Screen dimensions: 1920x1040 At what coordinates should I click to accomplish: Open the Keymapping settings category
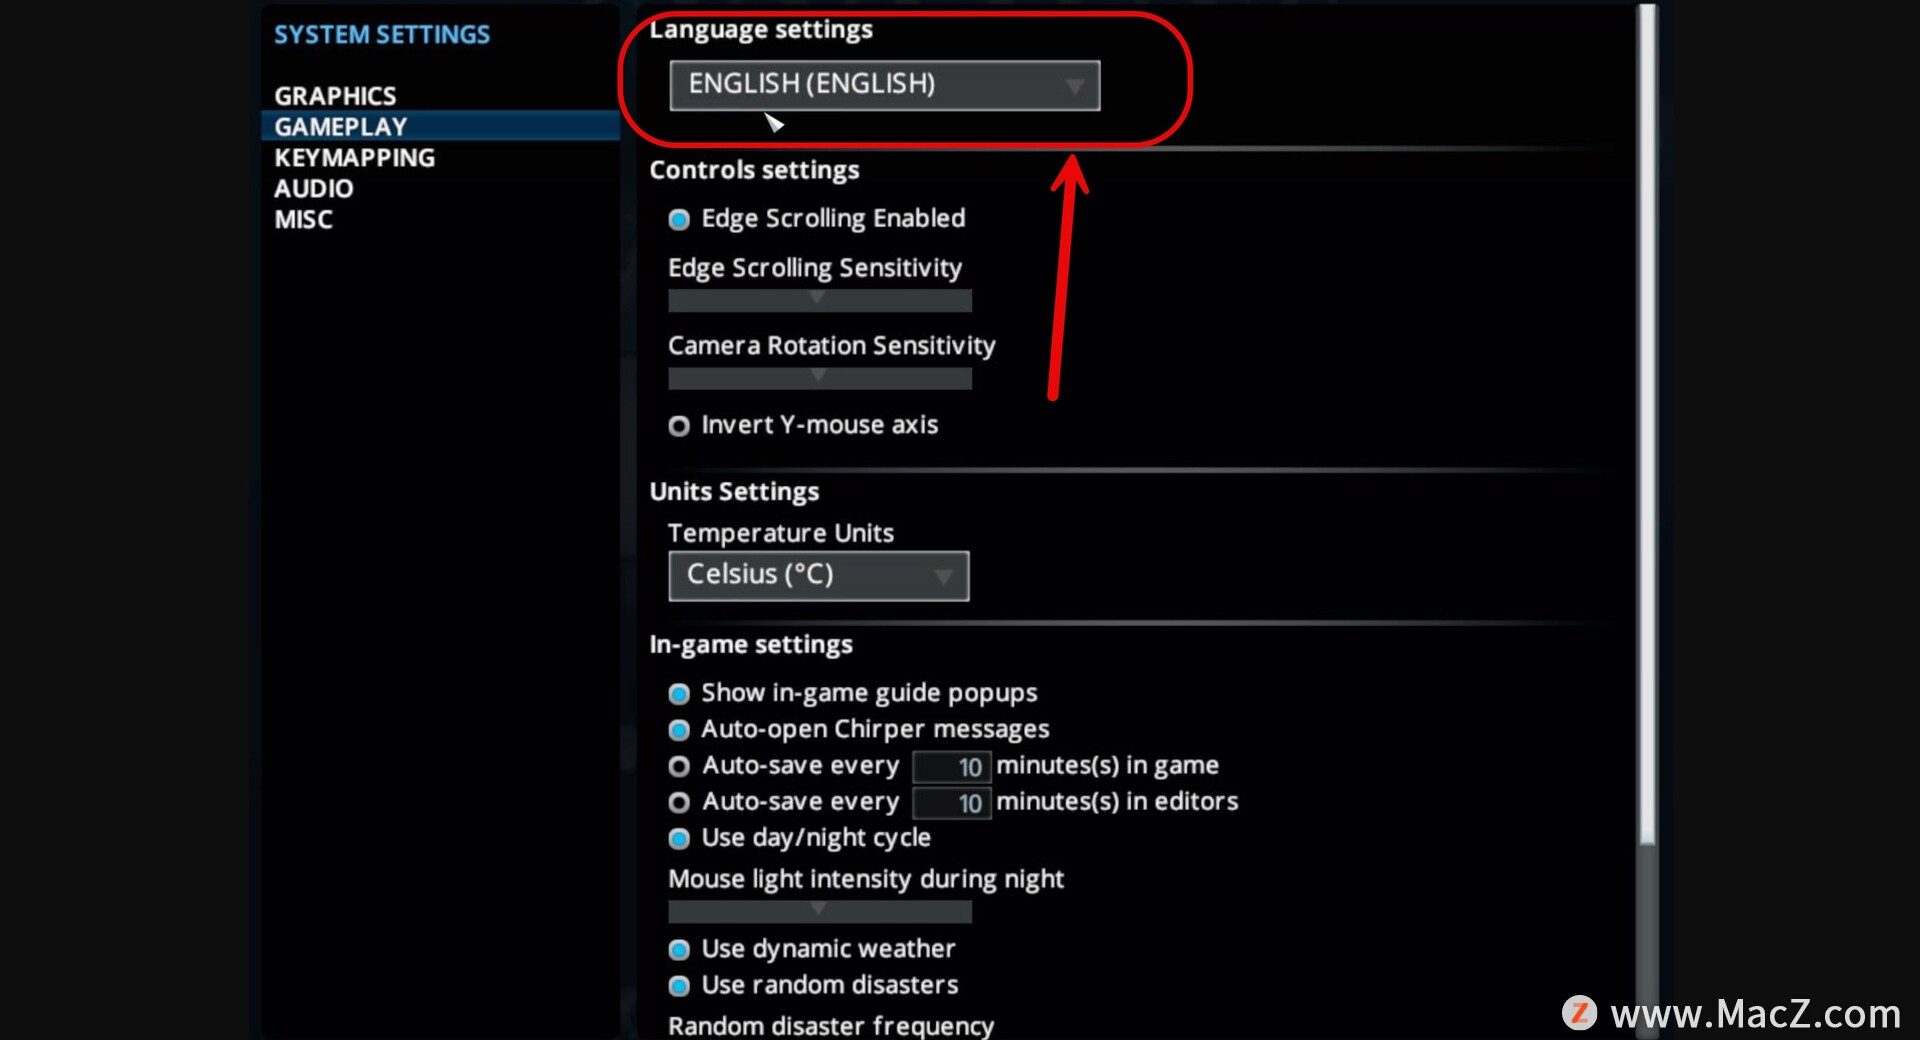pos(354,158)
